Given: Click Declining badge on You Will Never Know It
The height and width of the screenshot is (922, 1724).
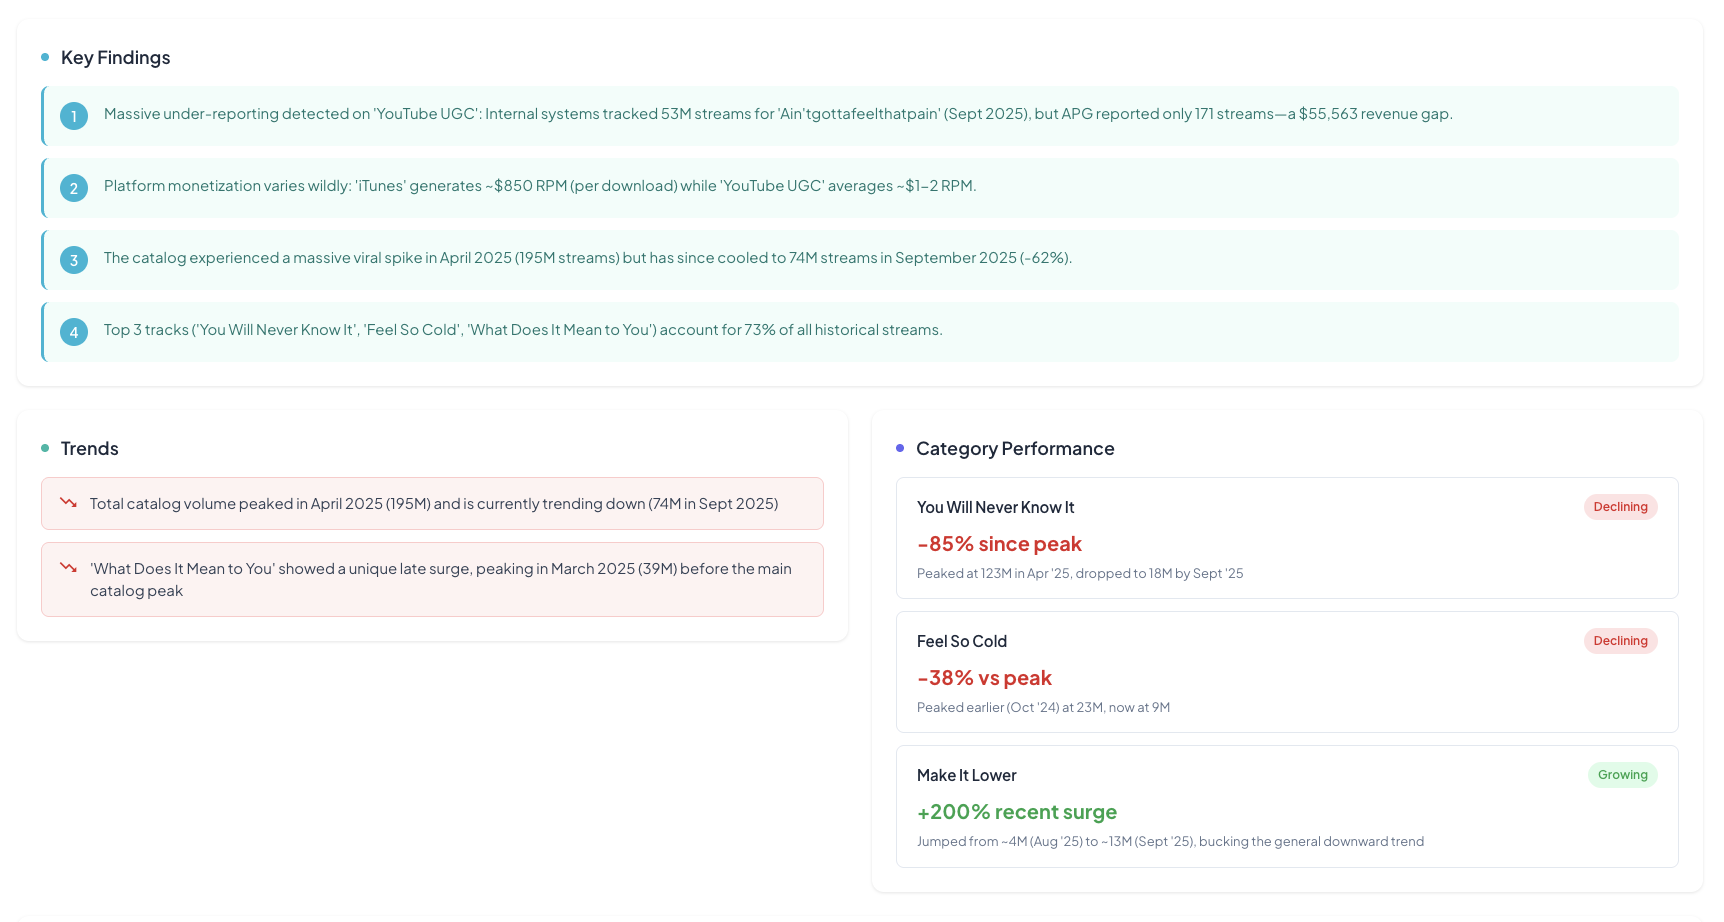Looking at the screenshot, I should 1620,507.
